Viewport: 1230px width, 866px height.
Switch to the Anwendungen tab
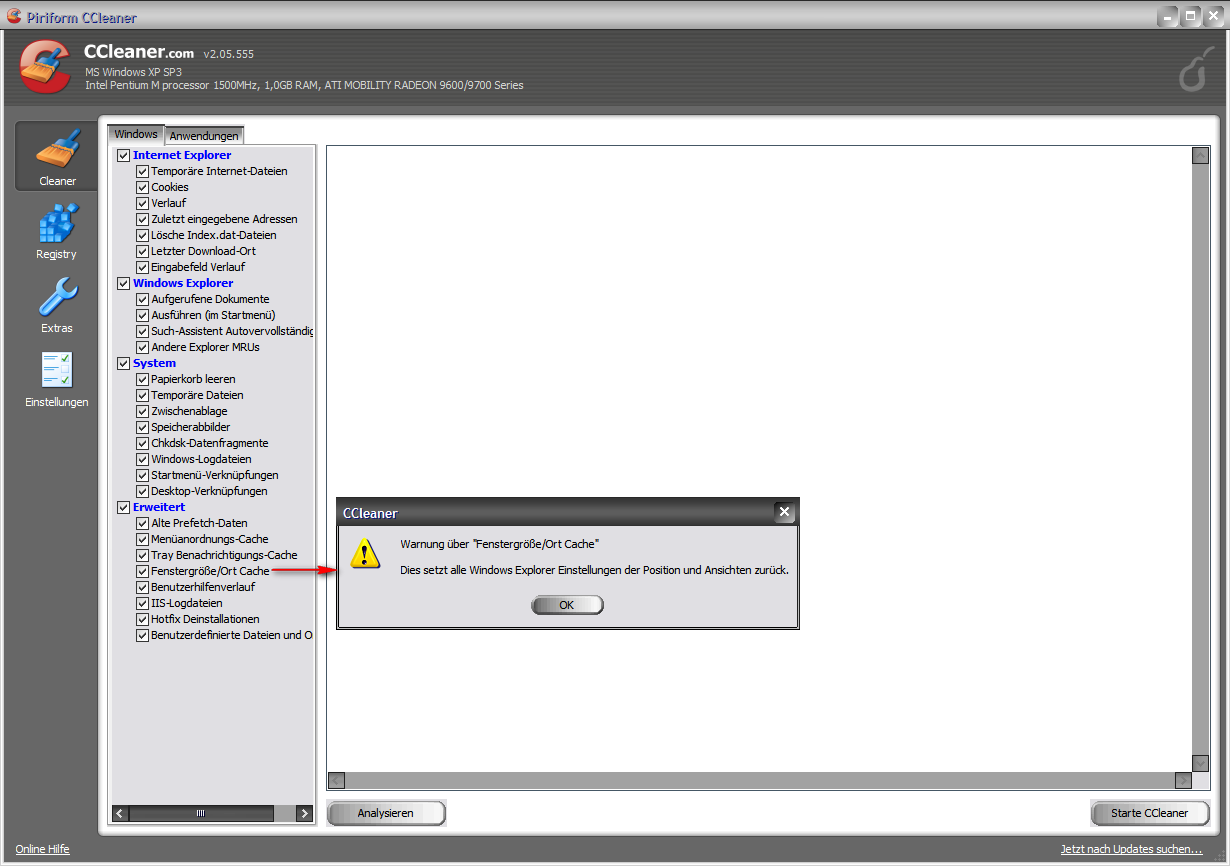(204, 135)
